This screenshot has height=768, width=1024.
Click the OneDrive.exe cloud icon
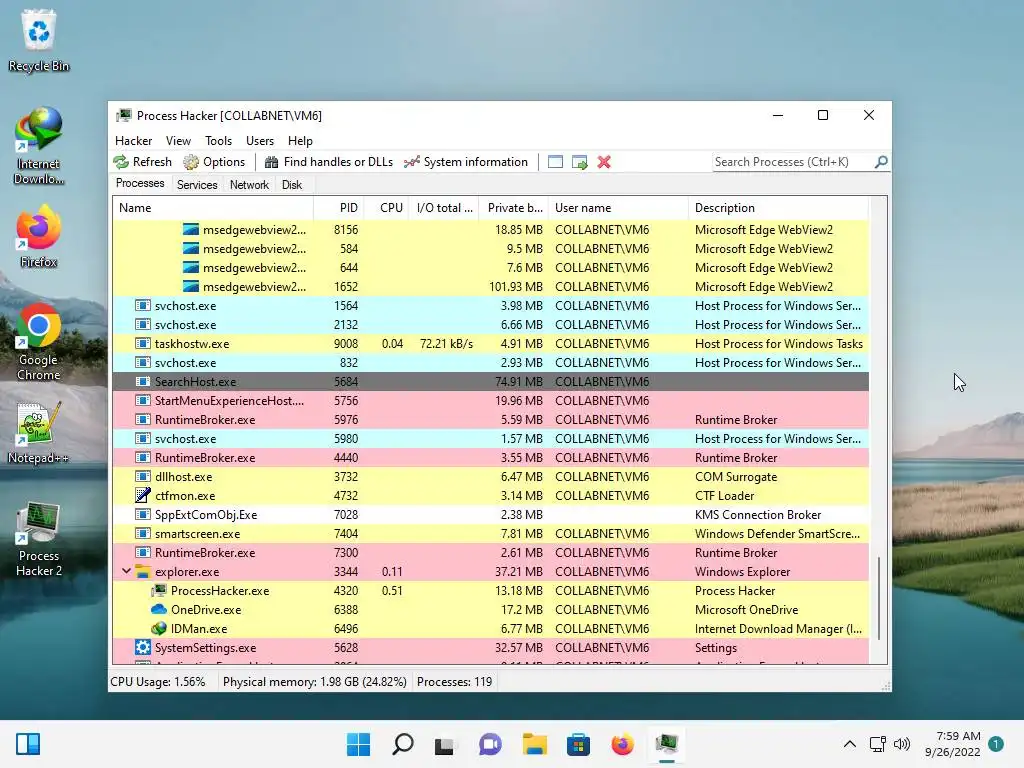pos(159,609)
